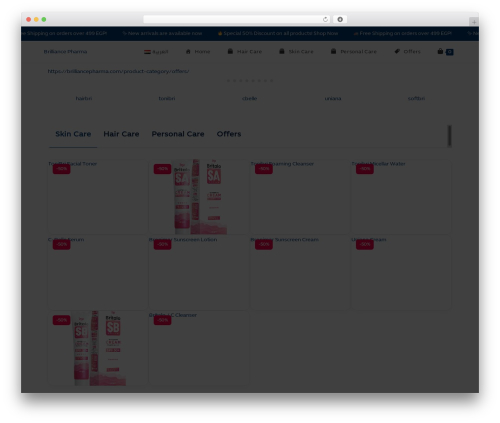This screenshot has width=500, height=423.
Task: Open the Tonibri Micellar Water product title
Action: (x=378, y=164)
